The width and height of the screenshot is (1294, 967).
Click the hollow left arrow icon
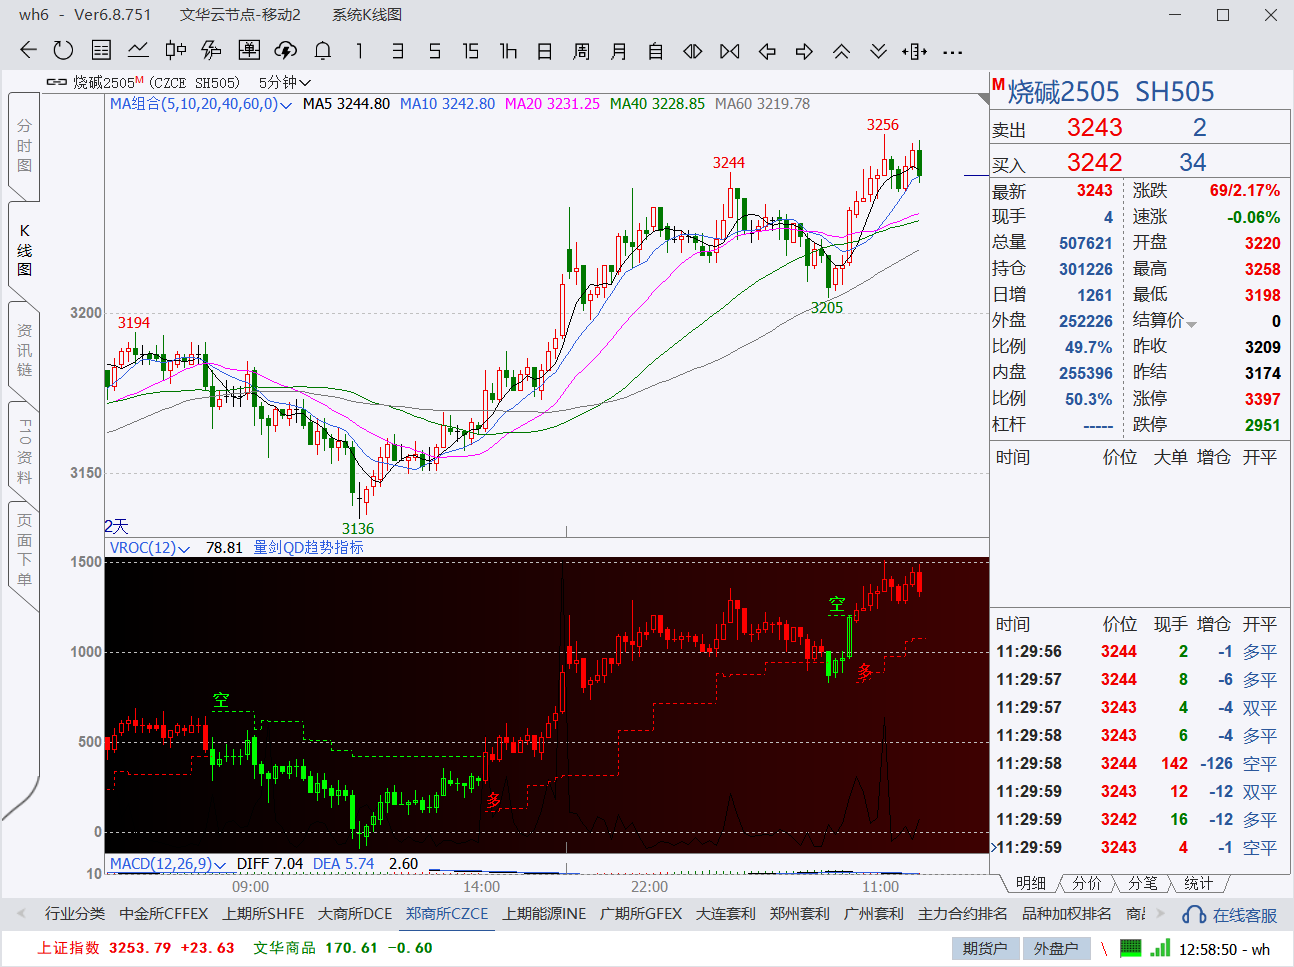[x=767, y=50]
